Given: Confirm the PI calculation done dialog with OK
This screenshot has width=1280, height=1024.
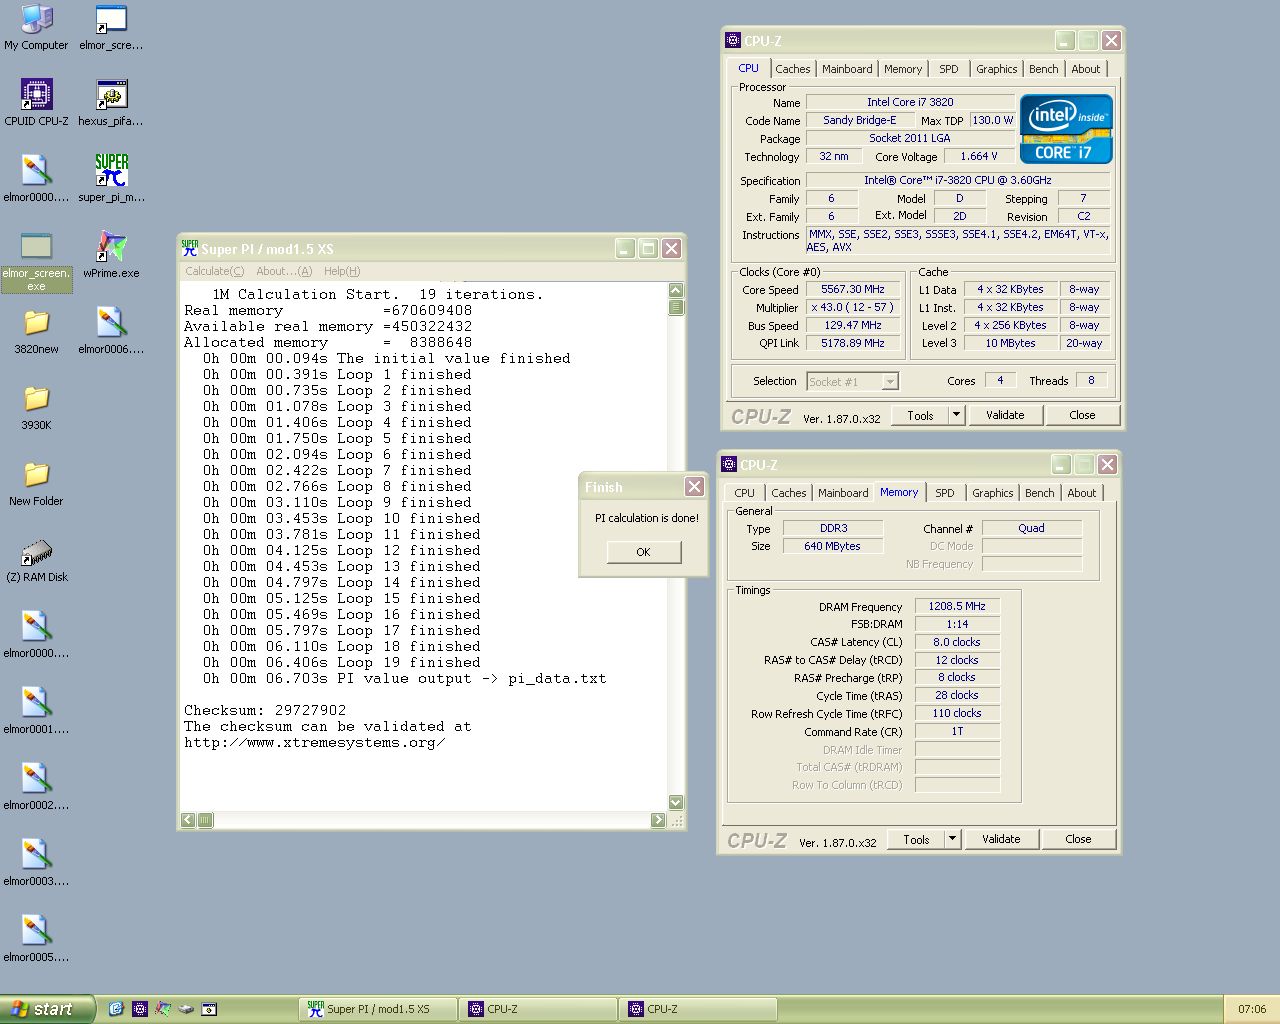Looking at the screenshot, I should coord(643,552).
